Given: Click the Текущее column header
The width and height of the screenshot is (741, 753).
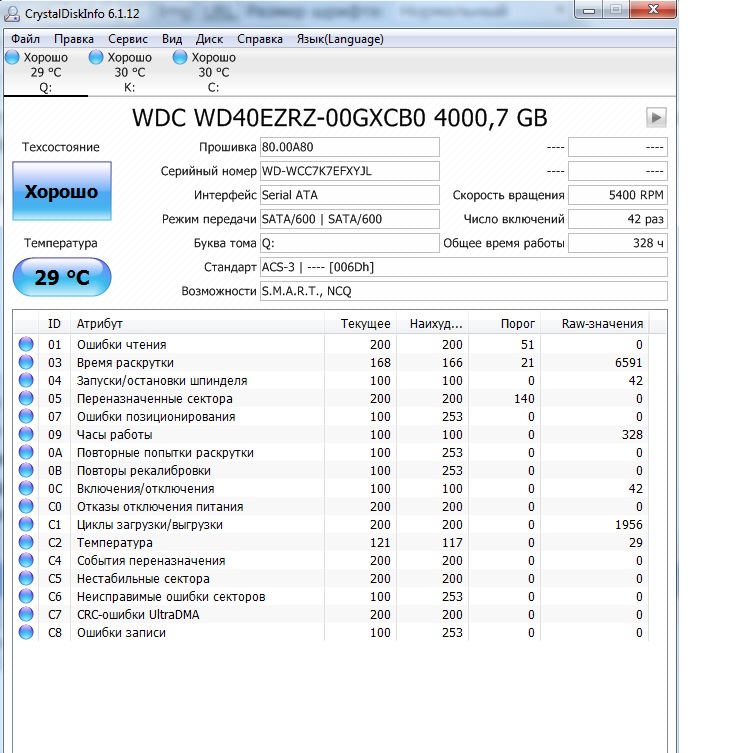Looking at the screenshot, I should coord(361,324).
